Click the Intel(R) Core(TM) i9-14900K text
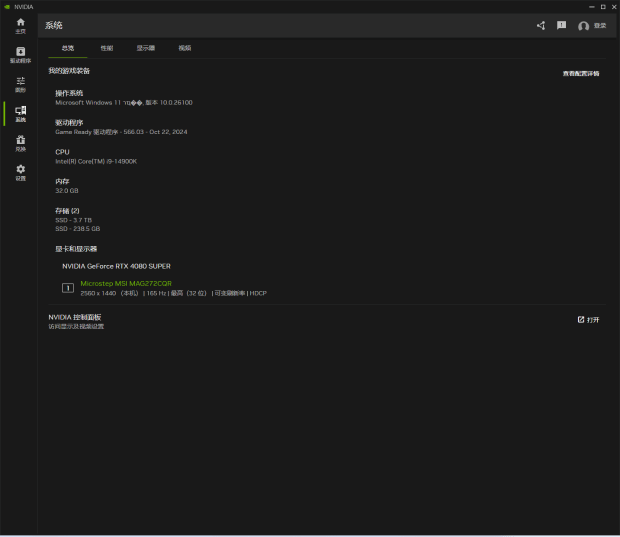Viewport: 620px width, 537px height. coord(96,161)
